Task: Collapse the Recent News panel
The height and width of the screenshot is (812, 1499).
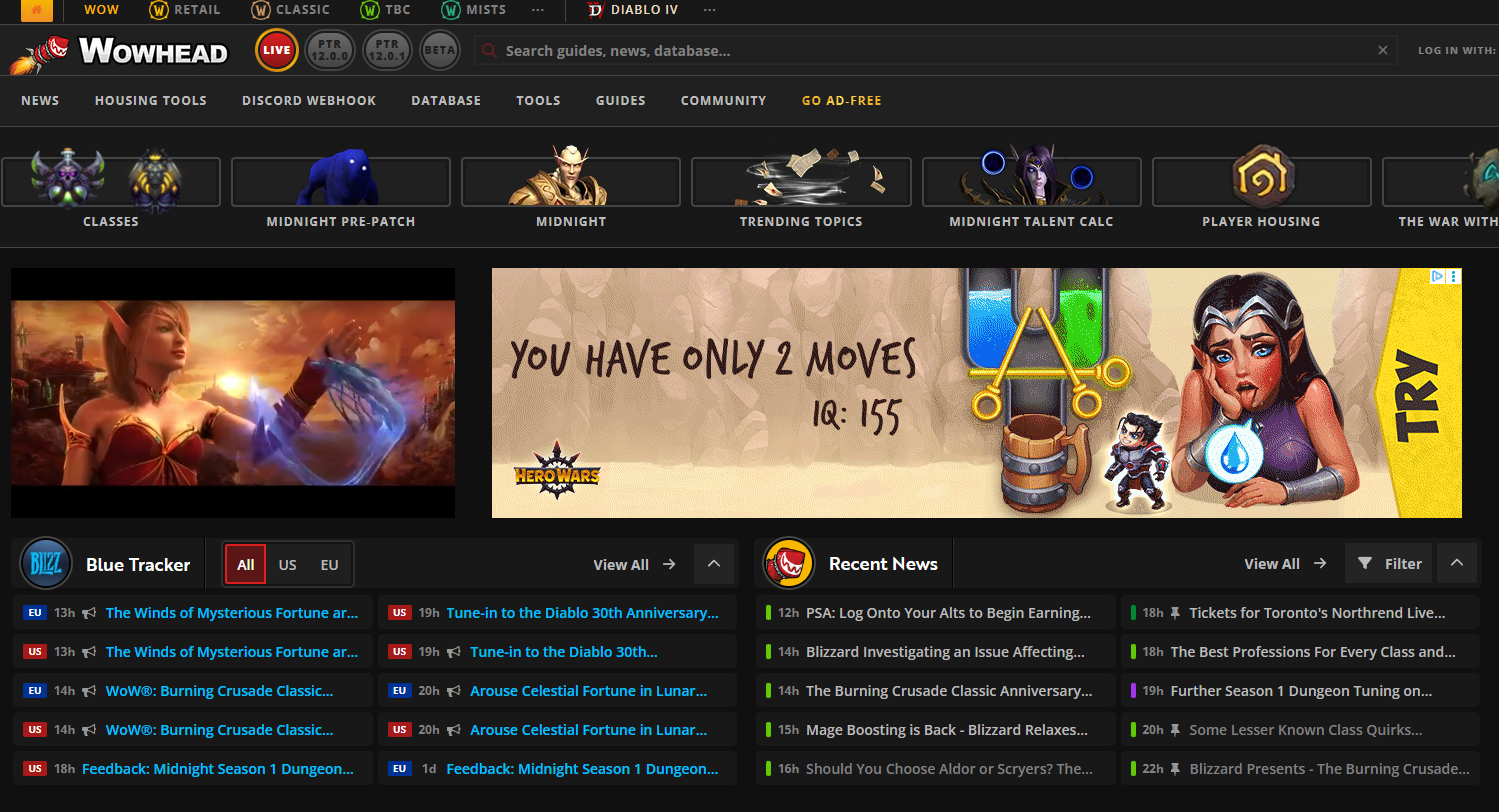Action: [1457, 564]
